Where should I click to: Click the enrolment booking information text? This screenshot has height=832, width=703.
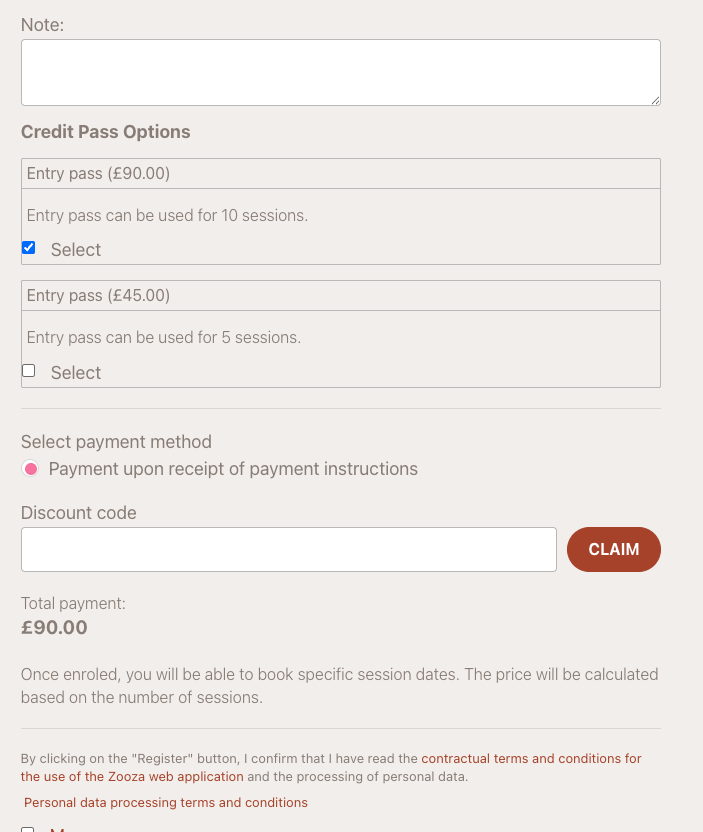[340, 685]
